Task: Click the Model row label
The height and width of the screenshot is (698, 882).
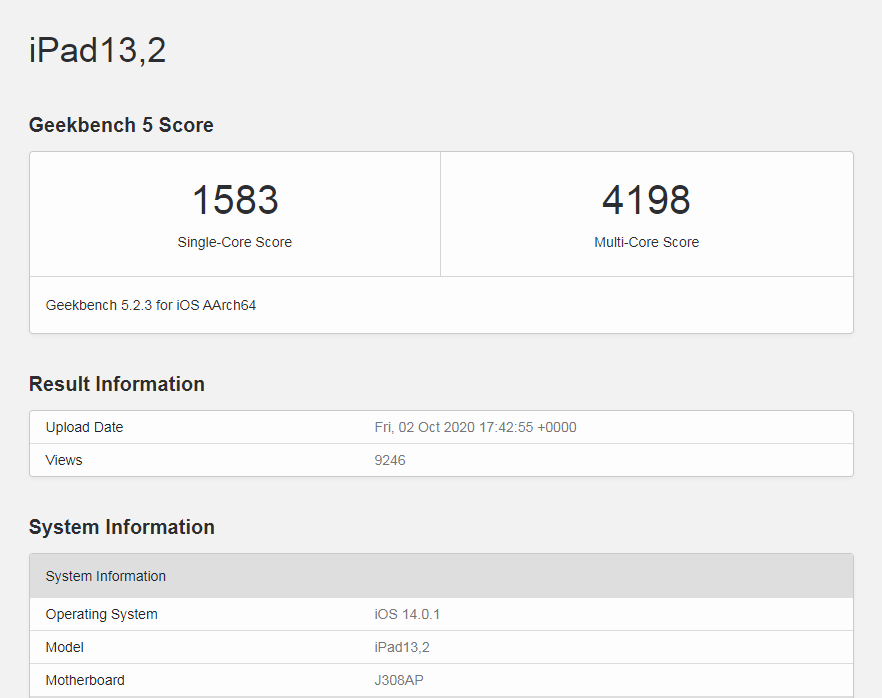Action: click(65, 647)
